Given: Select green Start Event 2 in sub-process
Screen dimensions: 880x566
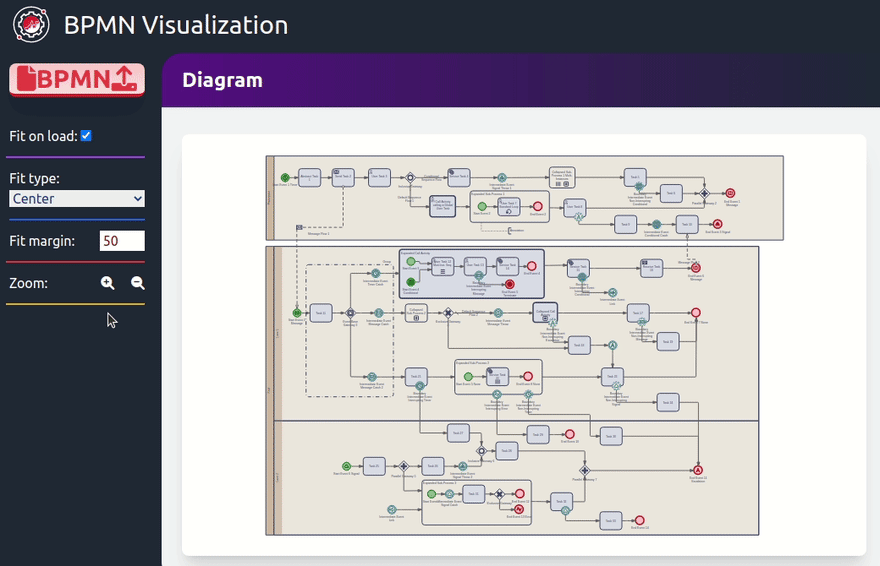Looking at the screenshot, I should point(482,206).
